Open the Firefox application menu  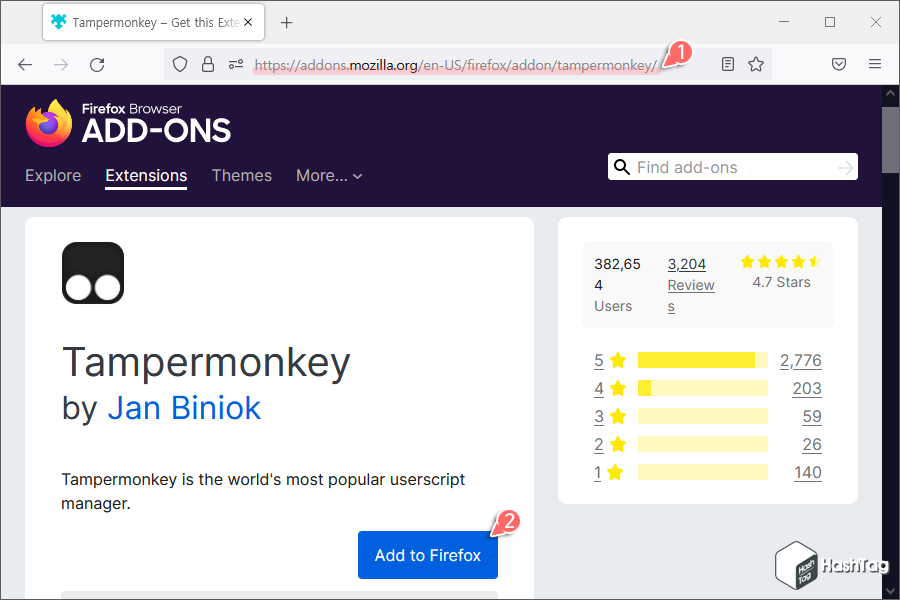[875, 63]
